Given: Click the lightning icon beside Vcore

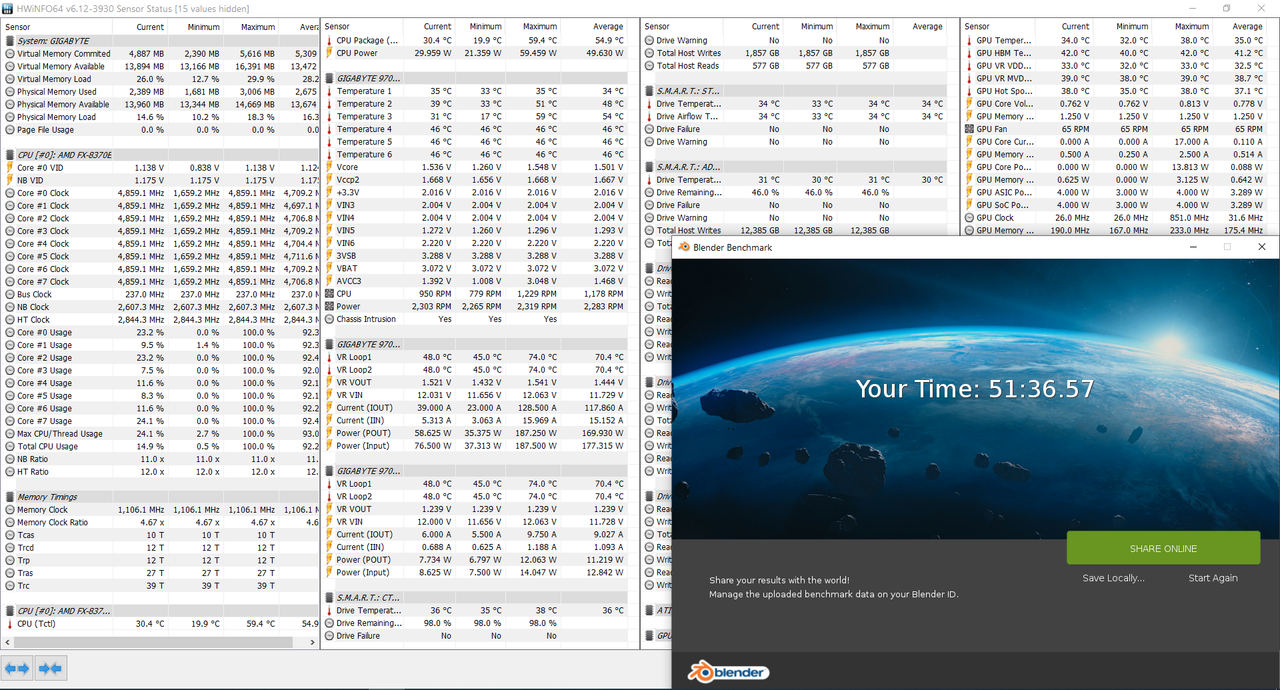Looking at the screenshot, I should [x=330, y=167].
